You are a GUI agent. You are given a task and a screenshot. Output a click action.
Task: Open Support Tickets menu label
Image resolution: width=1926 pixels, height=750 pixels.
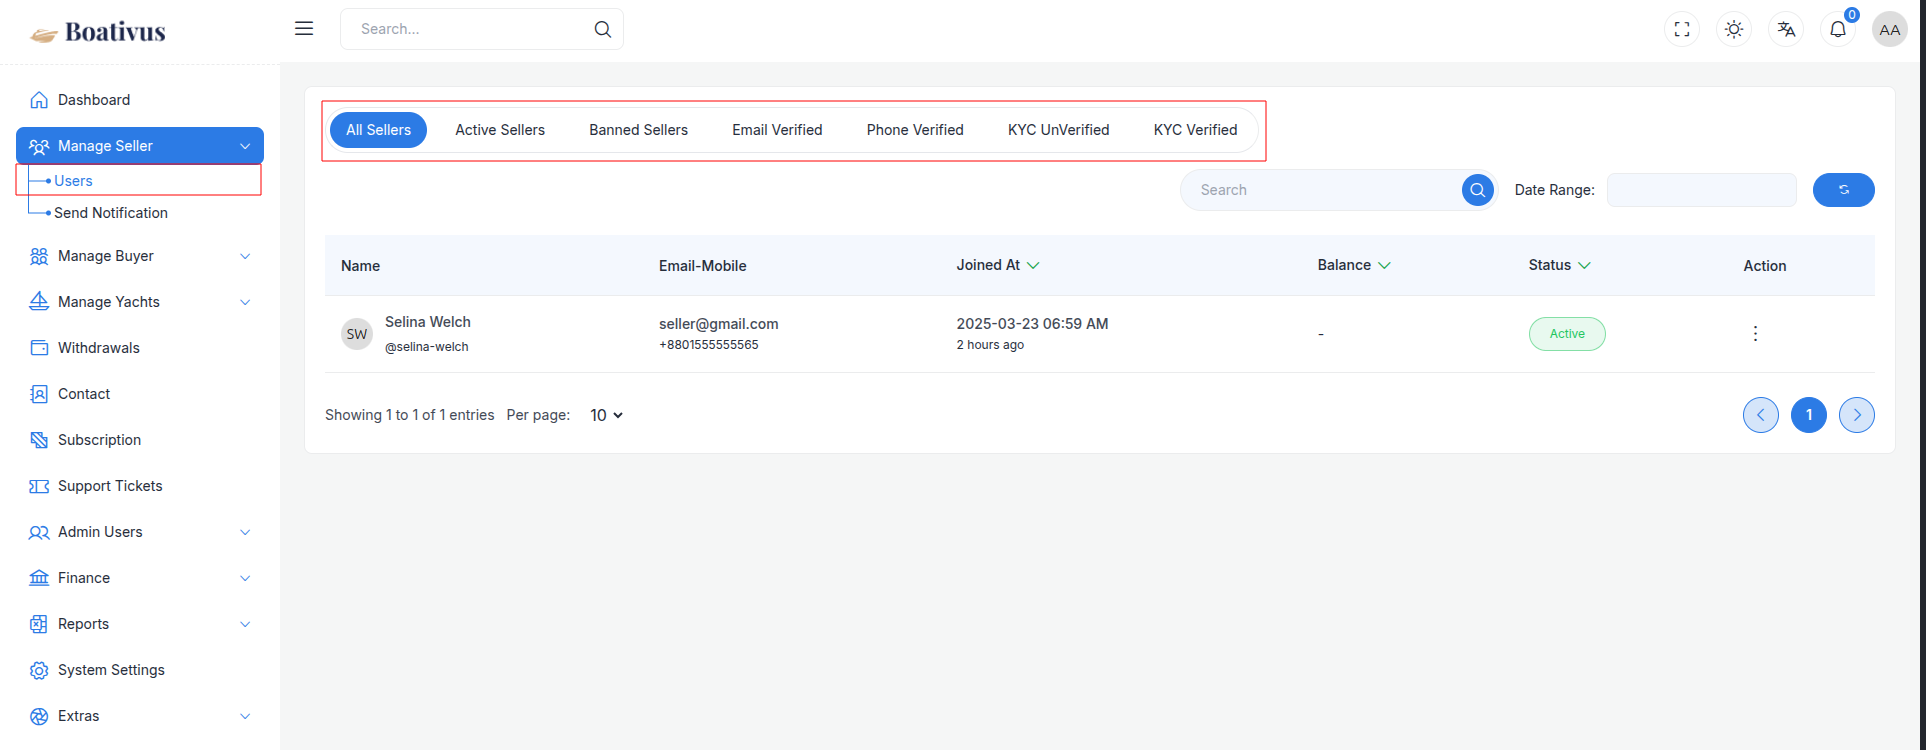tap(110, 486)
